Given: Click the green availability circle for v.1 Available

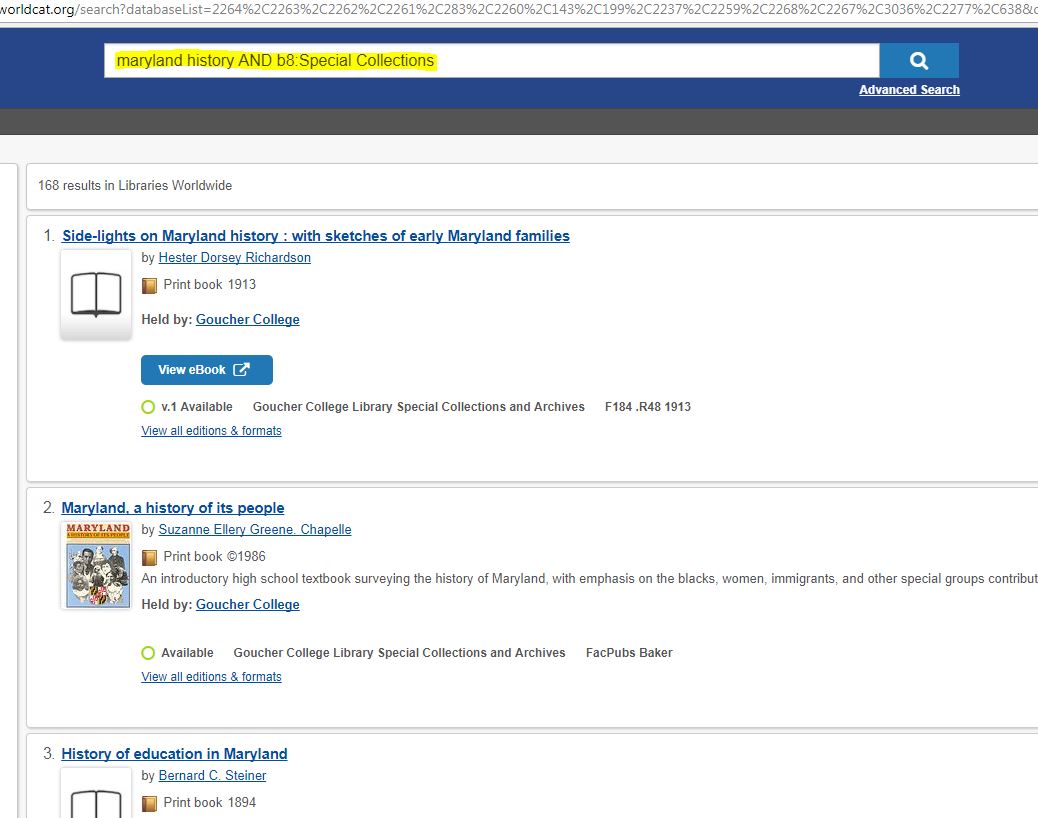Looking at the screenshot, I should 148,407.
